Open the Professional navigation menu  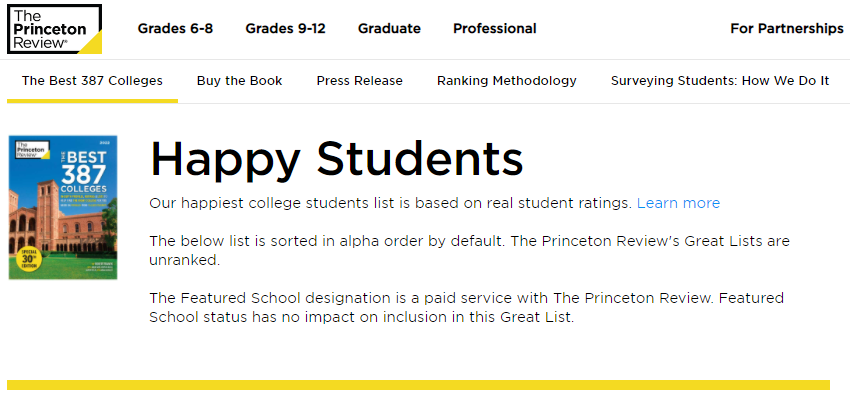(495, 29)
